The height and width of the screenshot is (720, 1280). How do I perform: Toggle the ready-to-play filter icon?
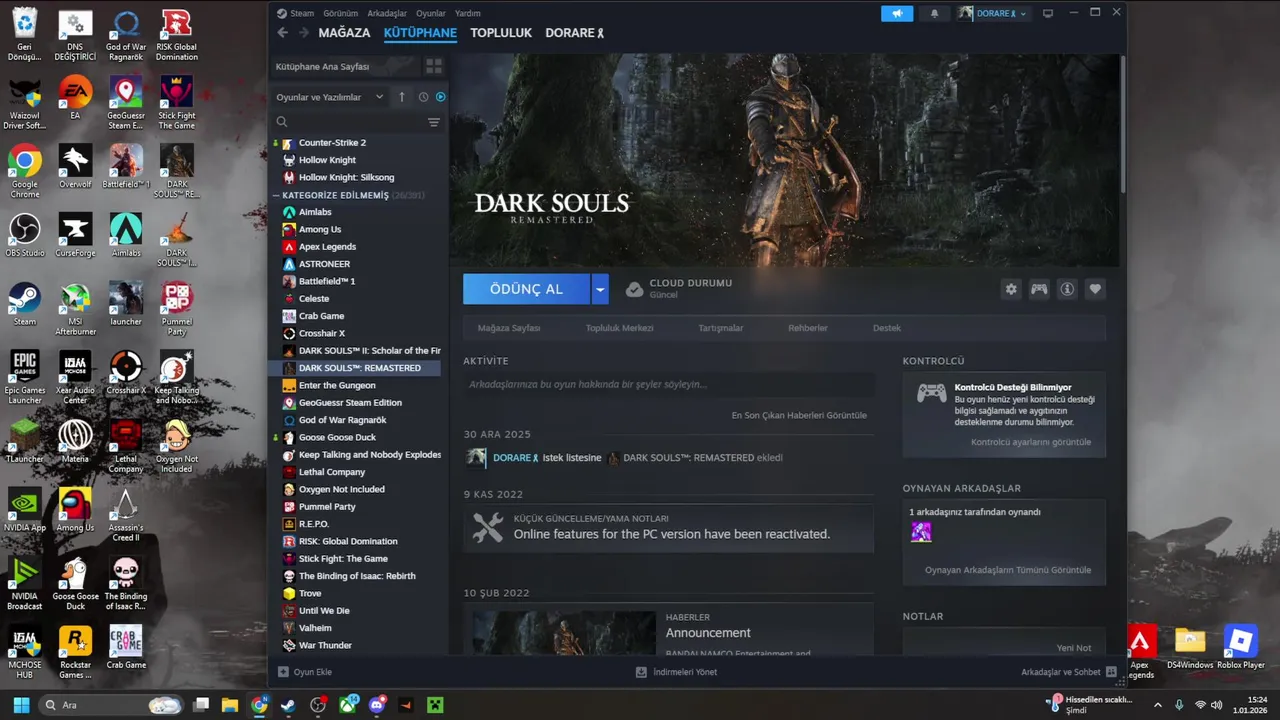(441, 97)
